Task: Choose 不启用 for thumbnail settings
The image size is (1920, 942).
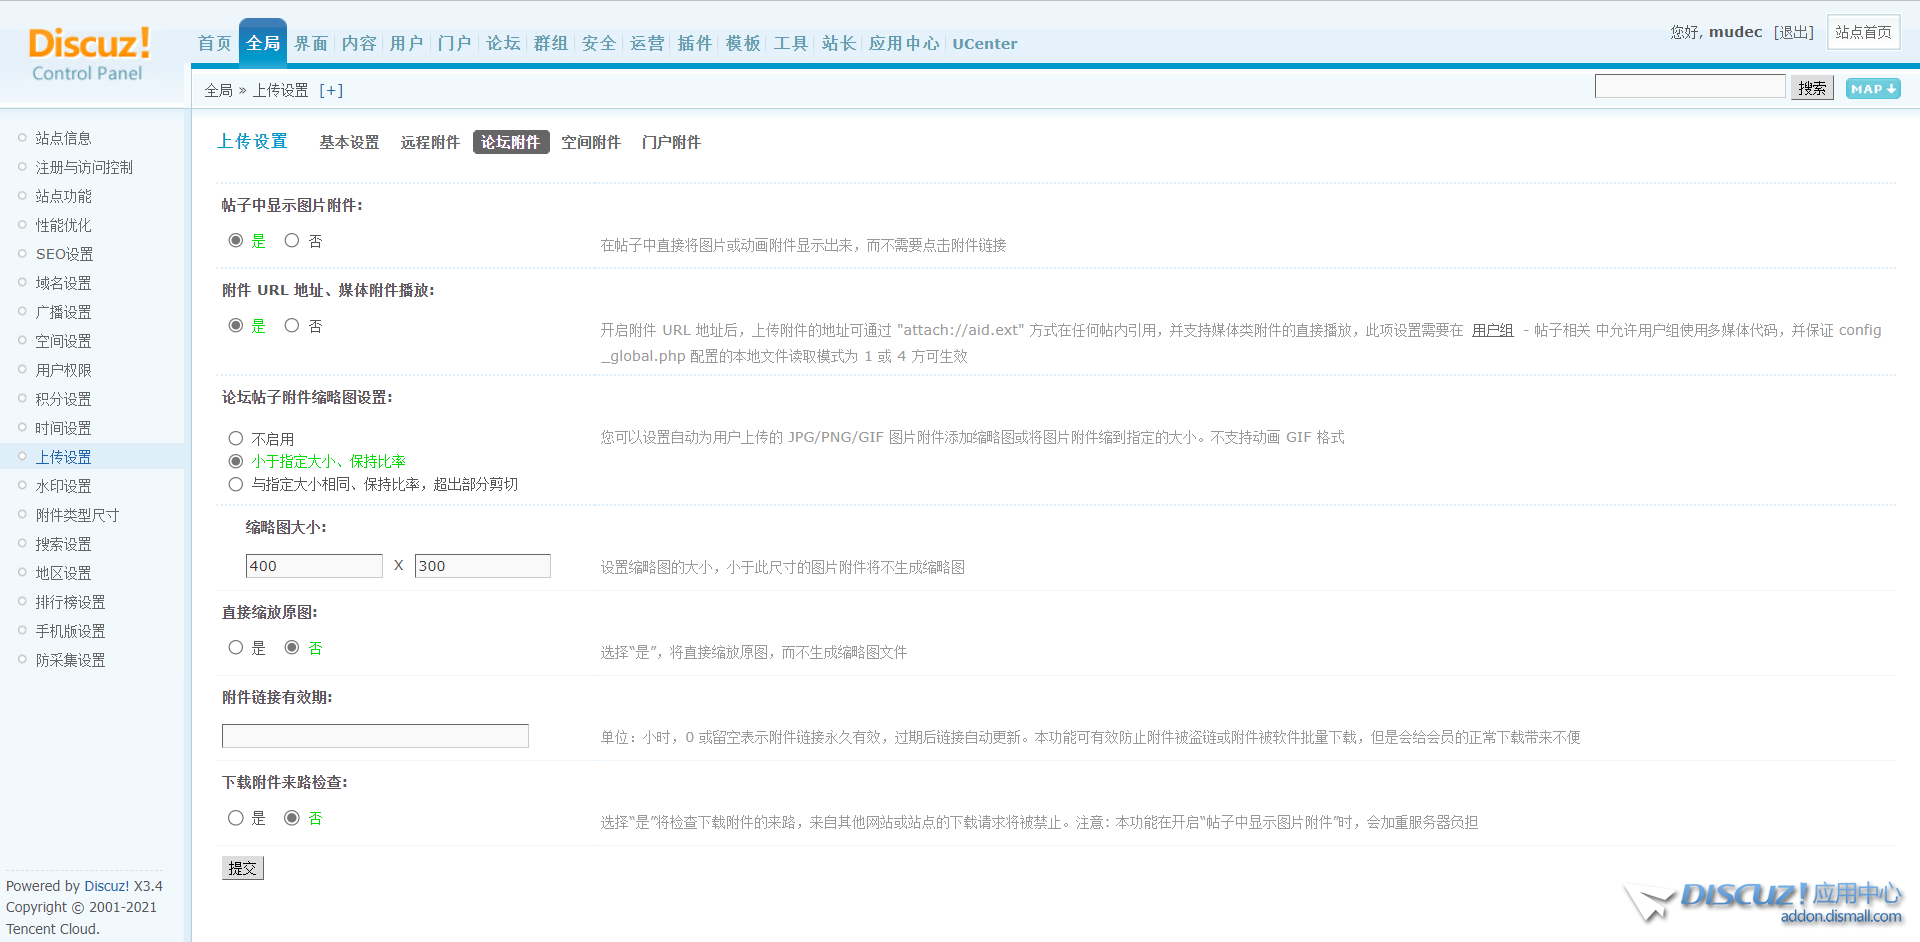Action: (x=236, y=439)
